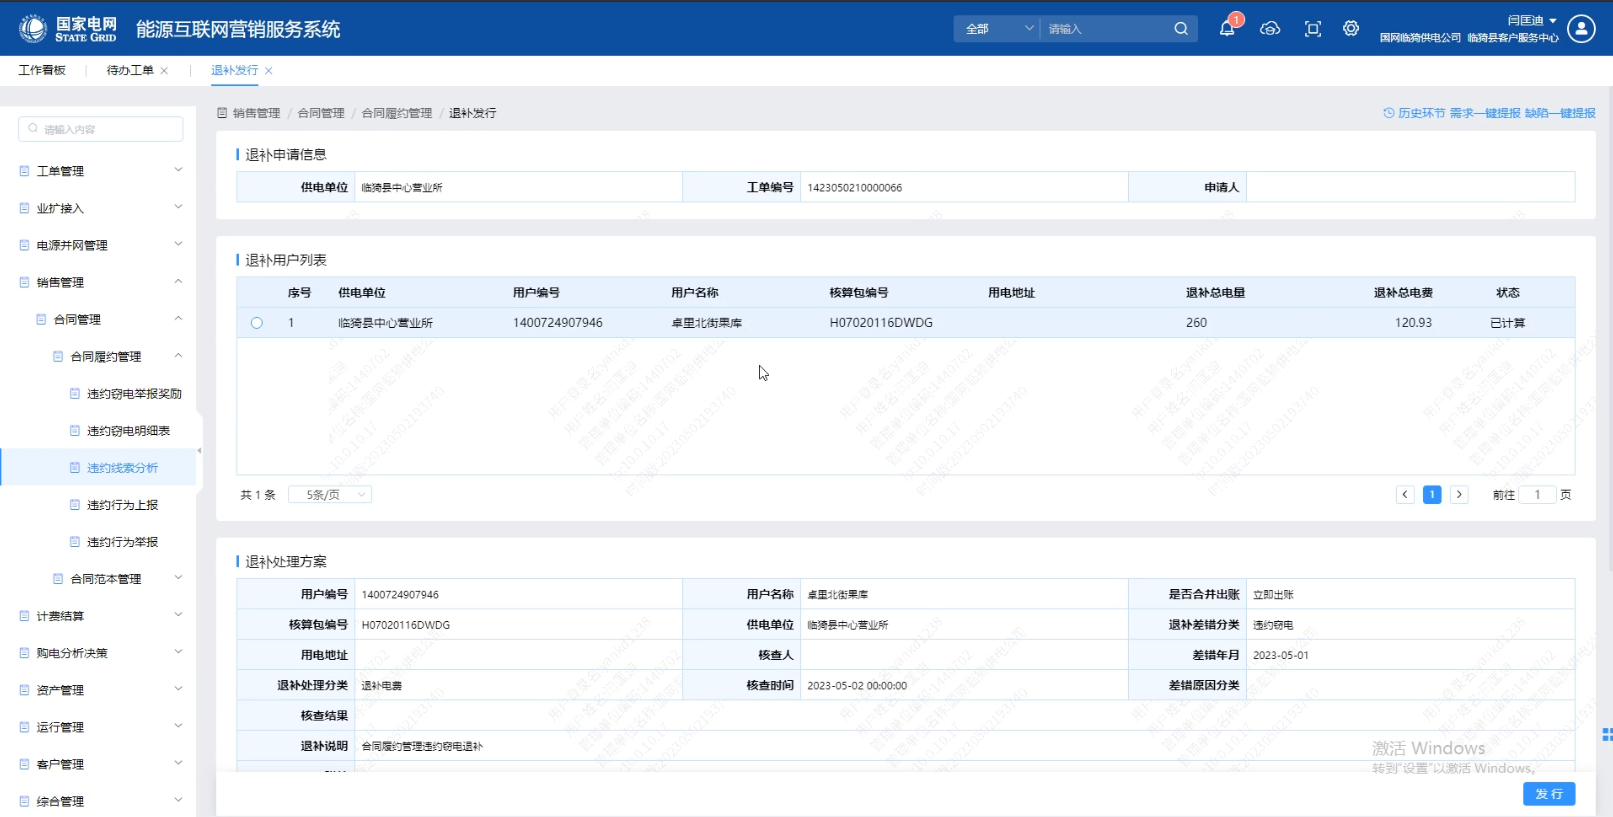
Task: Go to the next page arrow
Action: (x=1459, y=495)
